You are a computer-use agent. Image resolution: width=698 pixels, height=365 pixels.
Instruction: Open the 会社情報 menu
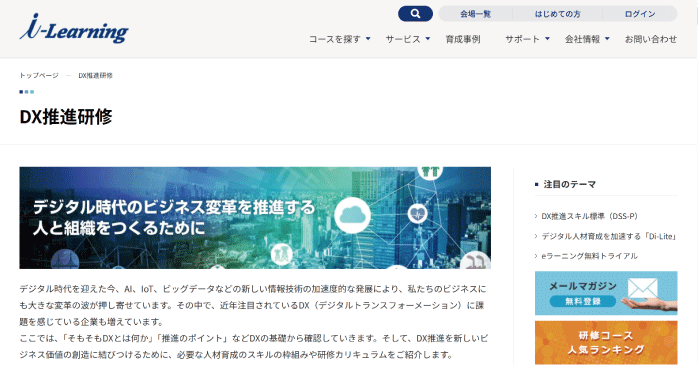(x=582, y=39)
